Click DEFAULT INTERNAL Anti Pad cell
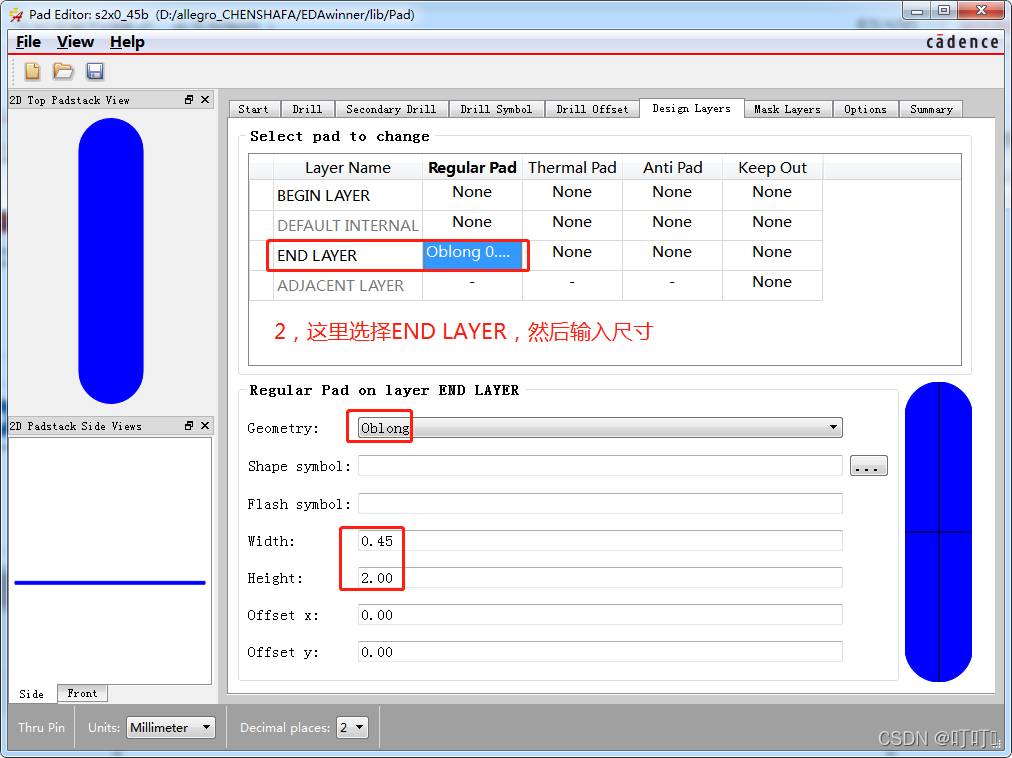 pyautogui.click(x=672, y=225)
